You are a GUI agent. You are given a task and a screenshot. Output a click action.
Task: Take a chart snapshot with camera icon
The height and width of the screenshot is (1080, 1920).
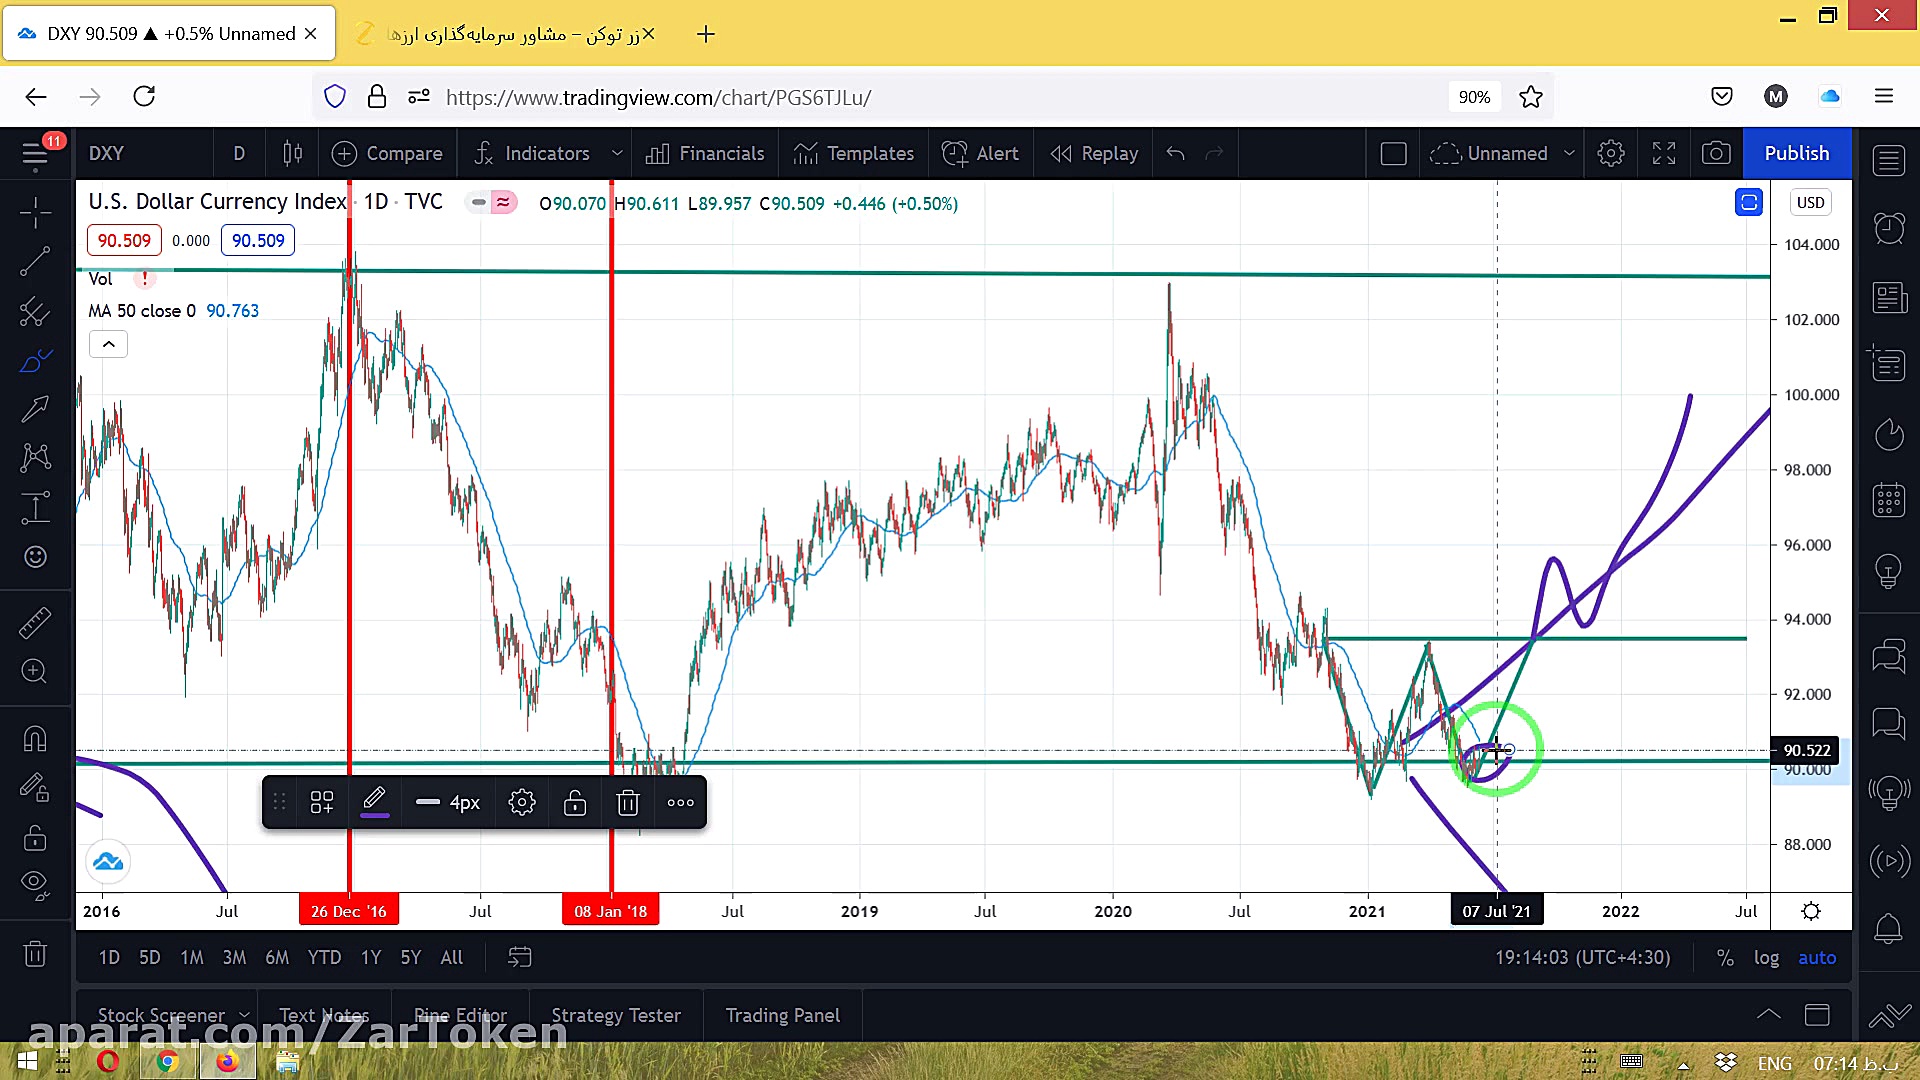(x=1716, y=153)
